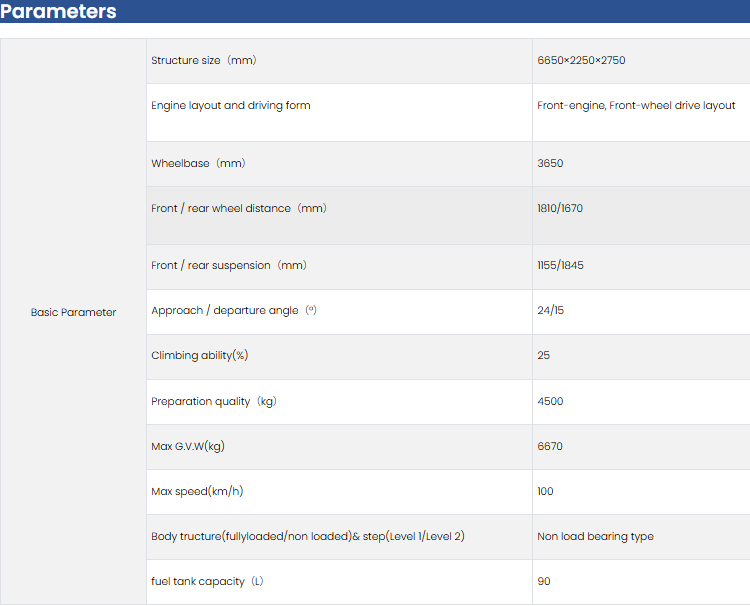
Task: Select the 3650 wheelbase value
Action: [551, 163]
